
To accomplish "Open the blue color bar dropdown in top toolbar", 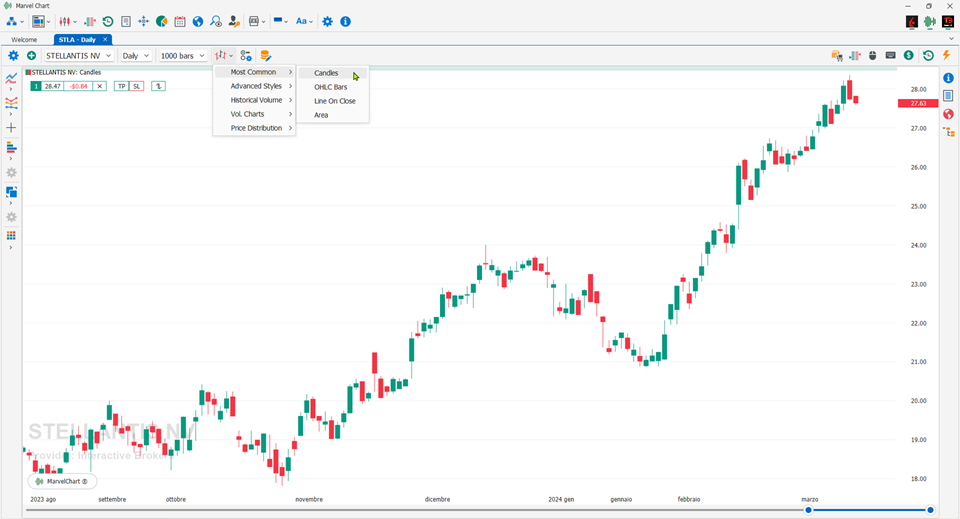I will (280, 21).
